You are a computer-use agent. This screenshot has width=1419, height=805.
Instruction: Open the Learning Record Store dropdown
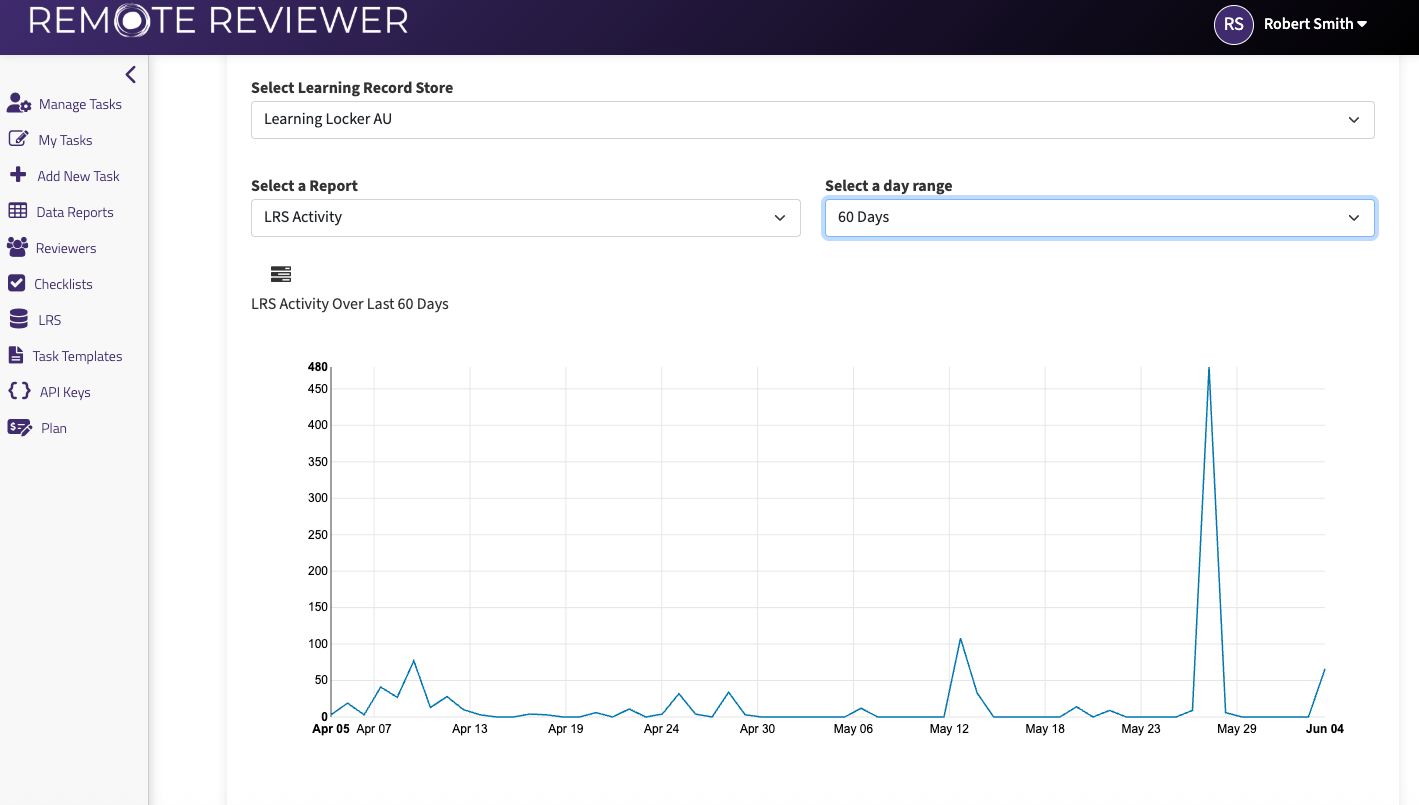pyautogui.click(x=812, y=119)
